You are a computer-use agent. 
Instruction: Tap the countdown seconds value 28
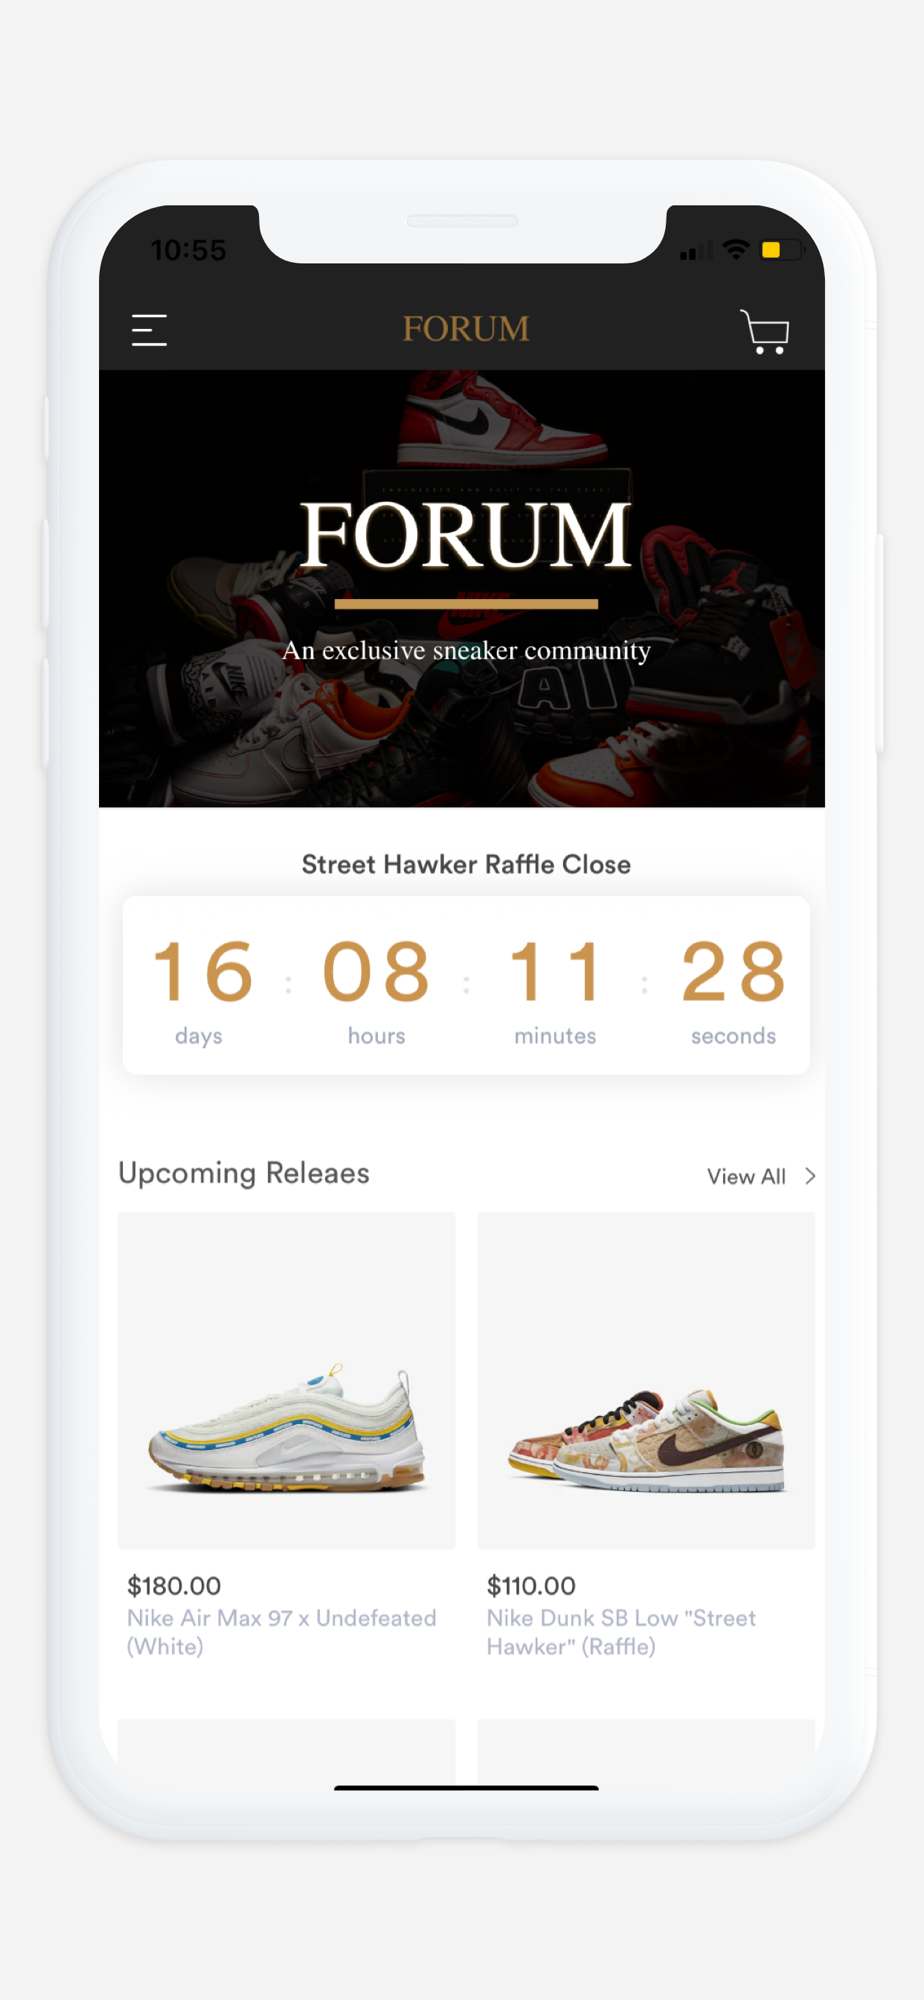tap(734, 971)
